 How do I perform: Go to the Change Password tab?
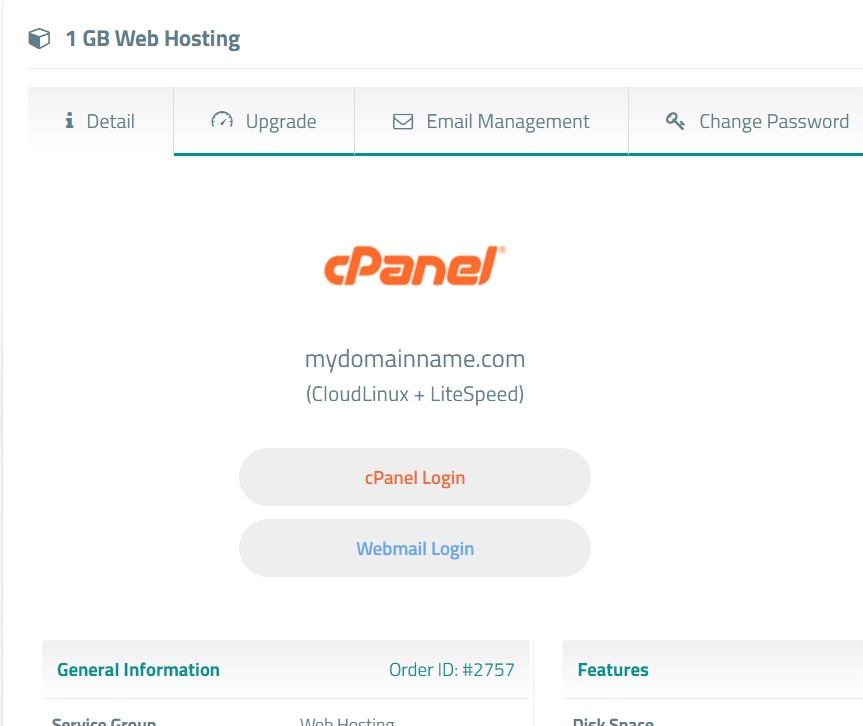[x=746, y=121]
